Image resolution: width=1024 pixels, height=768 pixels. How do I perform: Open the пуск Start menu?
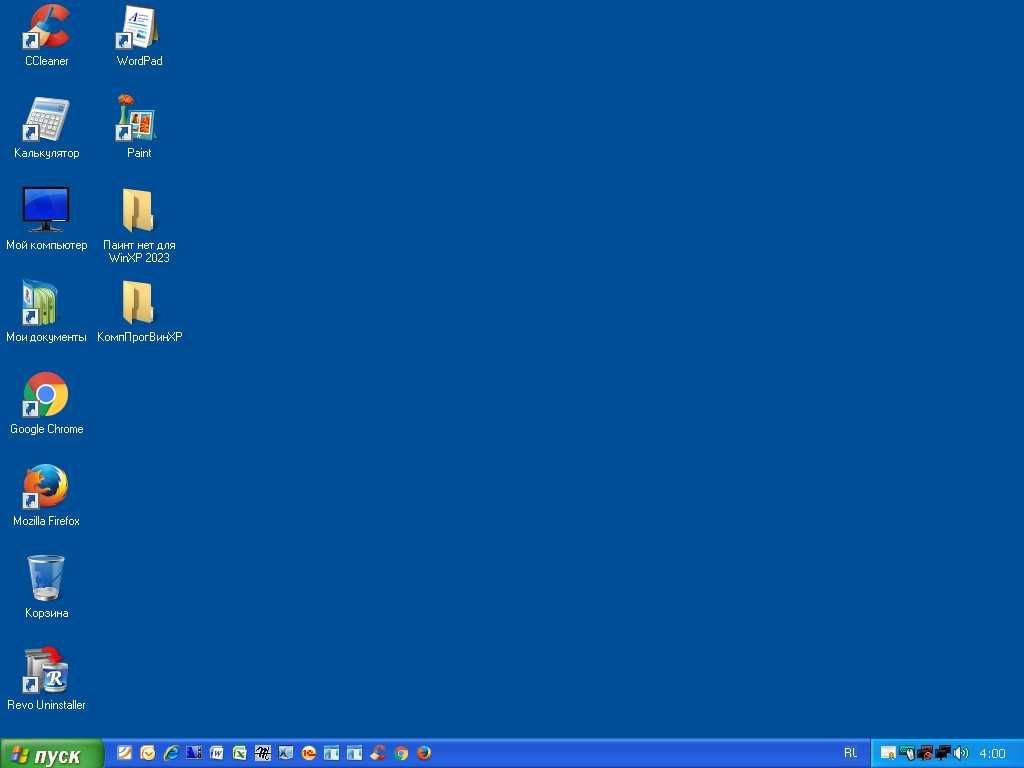[52, 755]
